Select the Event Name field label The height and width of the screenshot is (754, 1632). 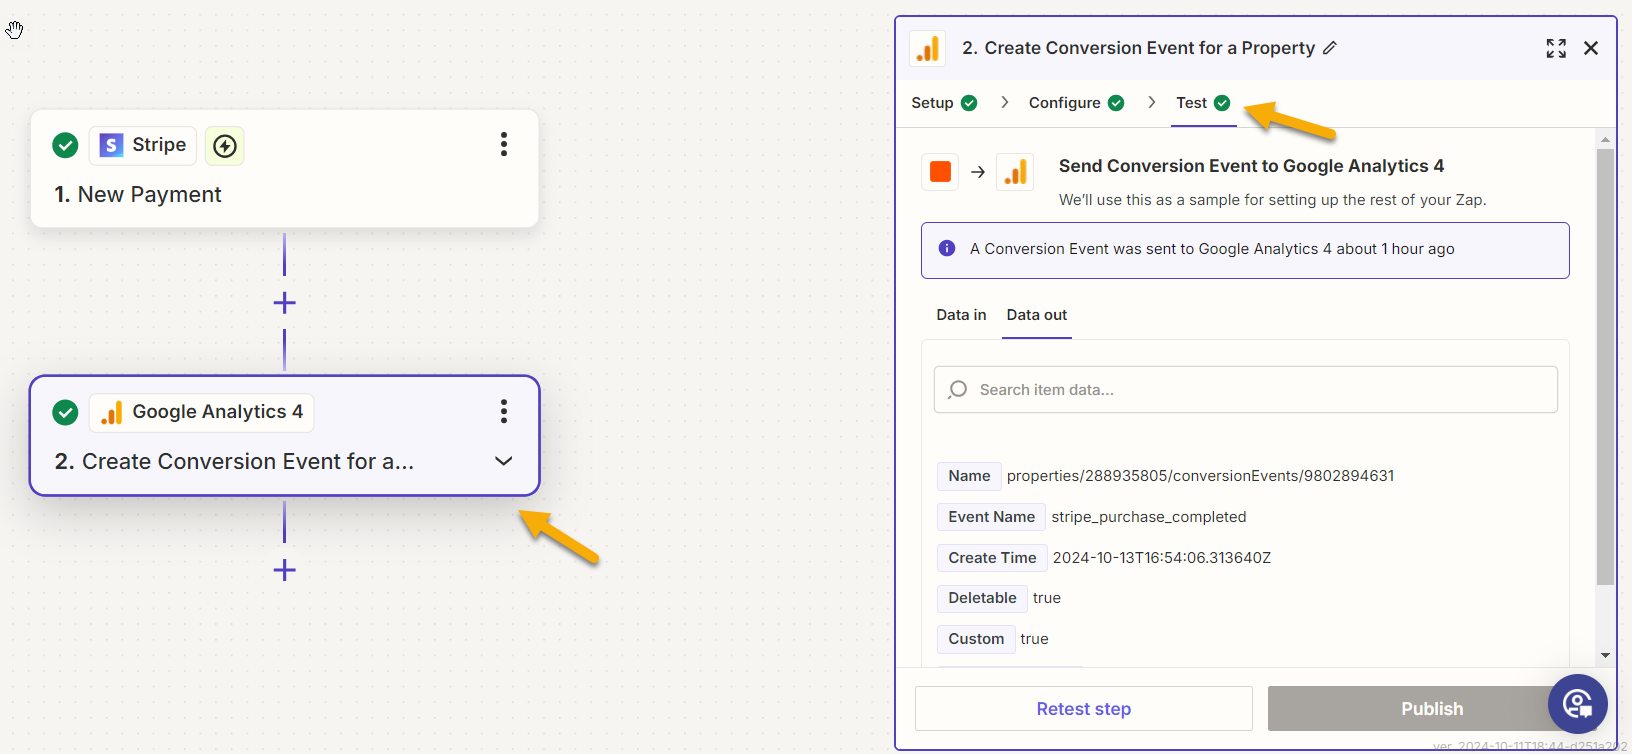click(x=991, y=517)
